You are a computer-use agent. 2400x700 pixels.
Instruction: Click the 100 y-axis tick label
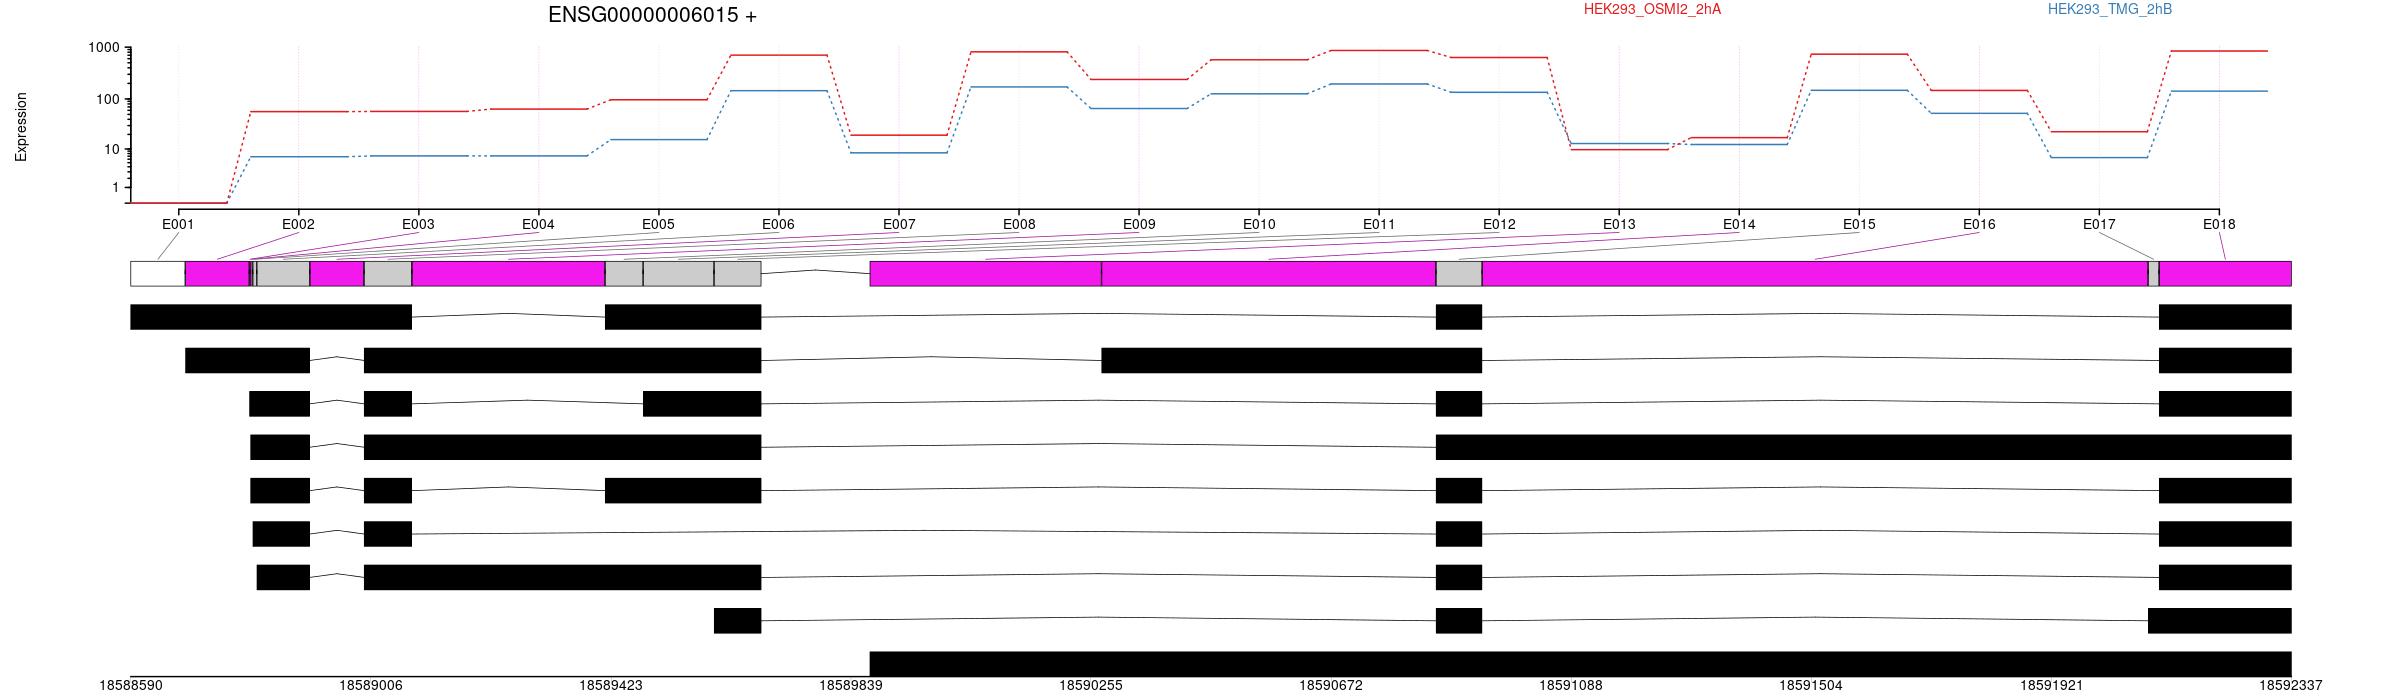coord(107,99)
